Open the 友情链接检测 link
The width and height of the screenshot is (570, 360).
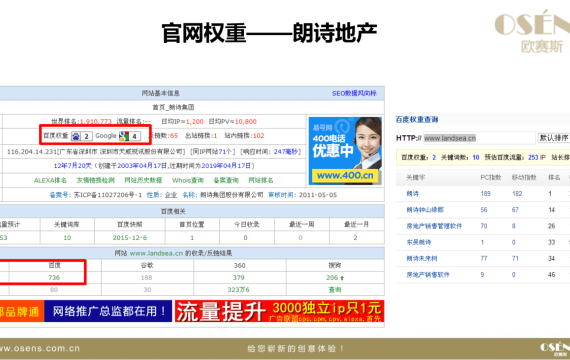pos(95,180)
